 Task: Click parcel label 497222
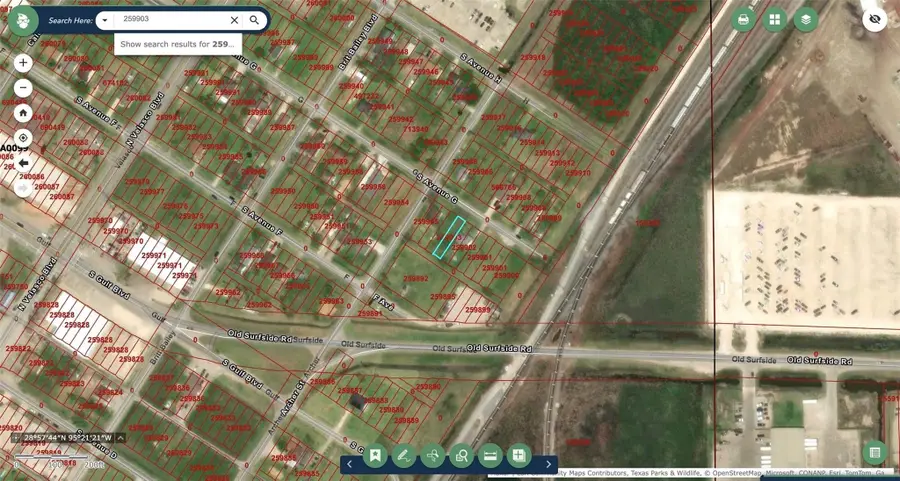click(366, 96)
